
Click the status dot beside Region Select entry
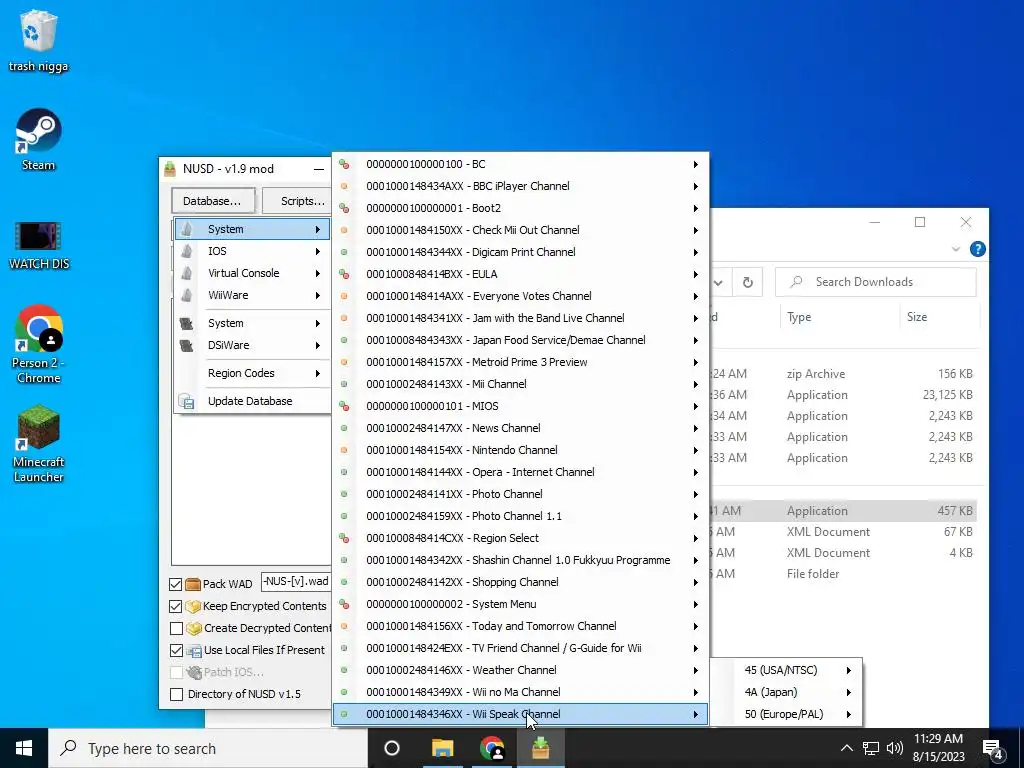pyautogui.click(x=344, y=538)
